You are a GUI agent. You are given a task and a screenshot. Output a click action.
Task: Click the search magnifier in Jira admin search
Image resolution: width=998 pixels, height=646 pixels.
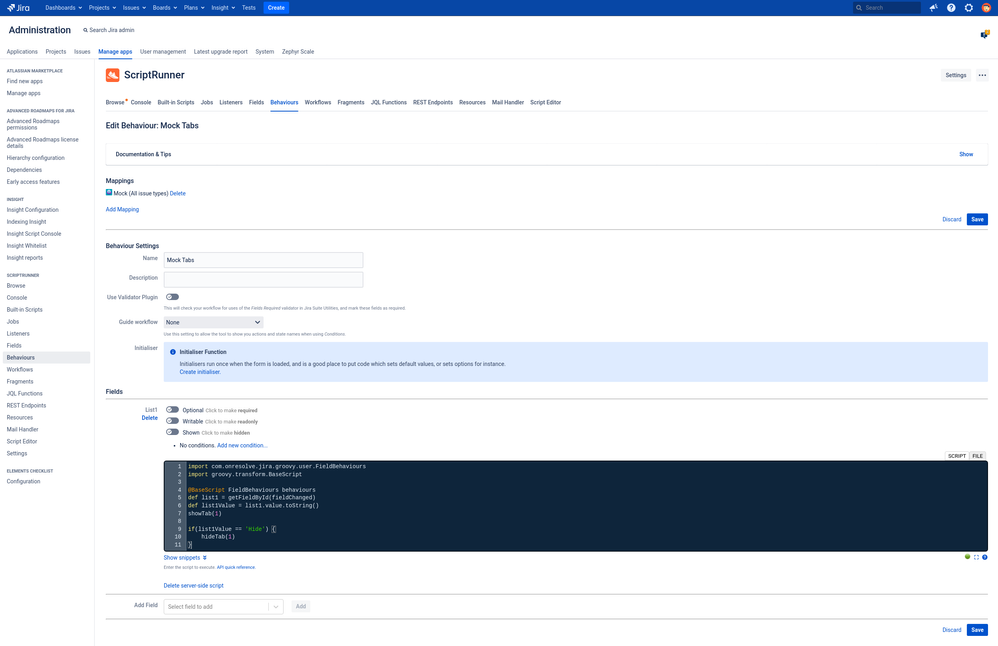85,30
